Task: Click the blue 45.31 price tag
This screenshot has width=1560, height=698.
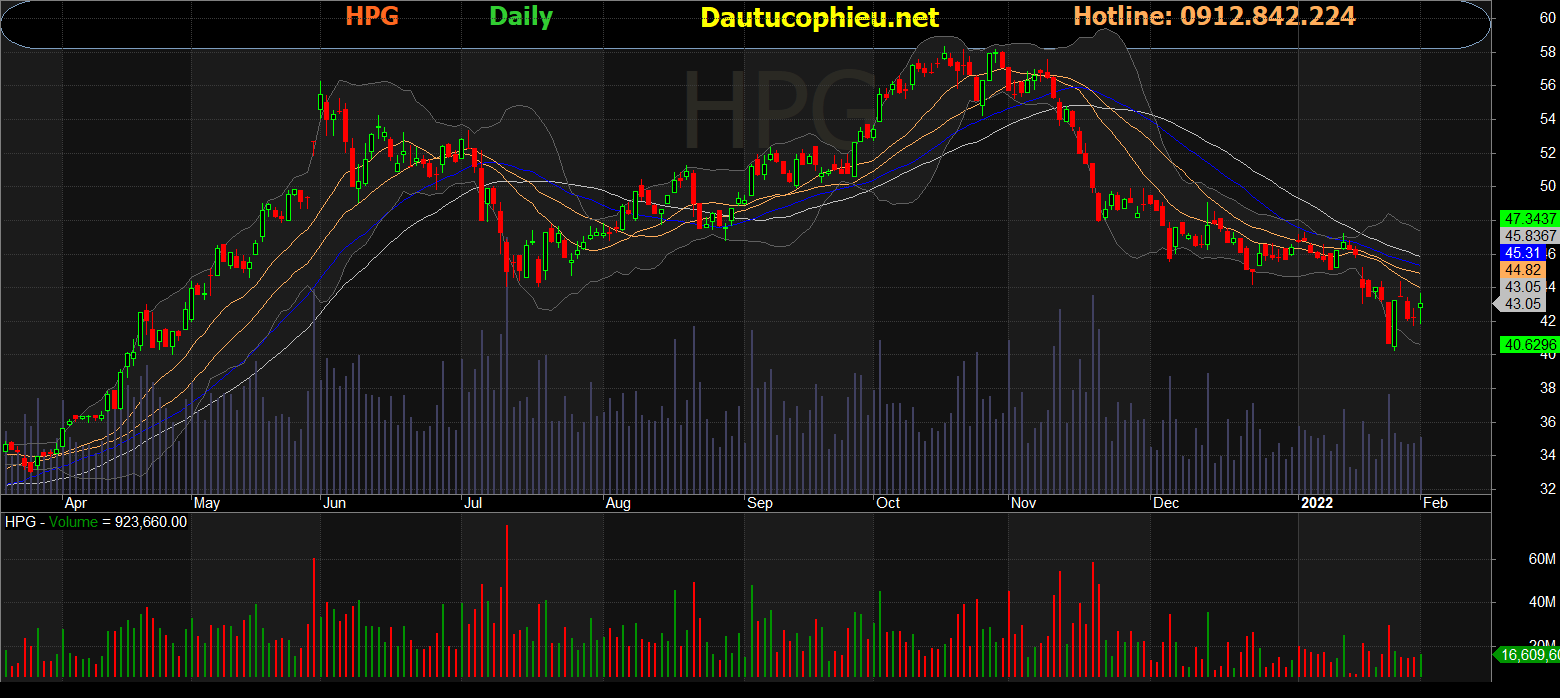Action: coord(1521,252)
